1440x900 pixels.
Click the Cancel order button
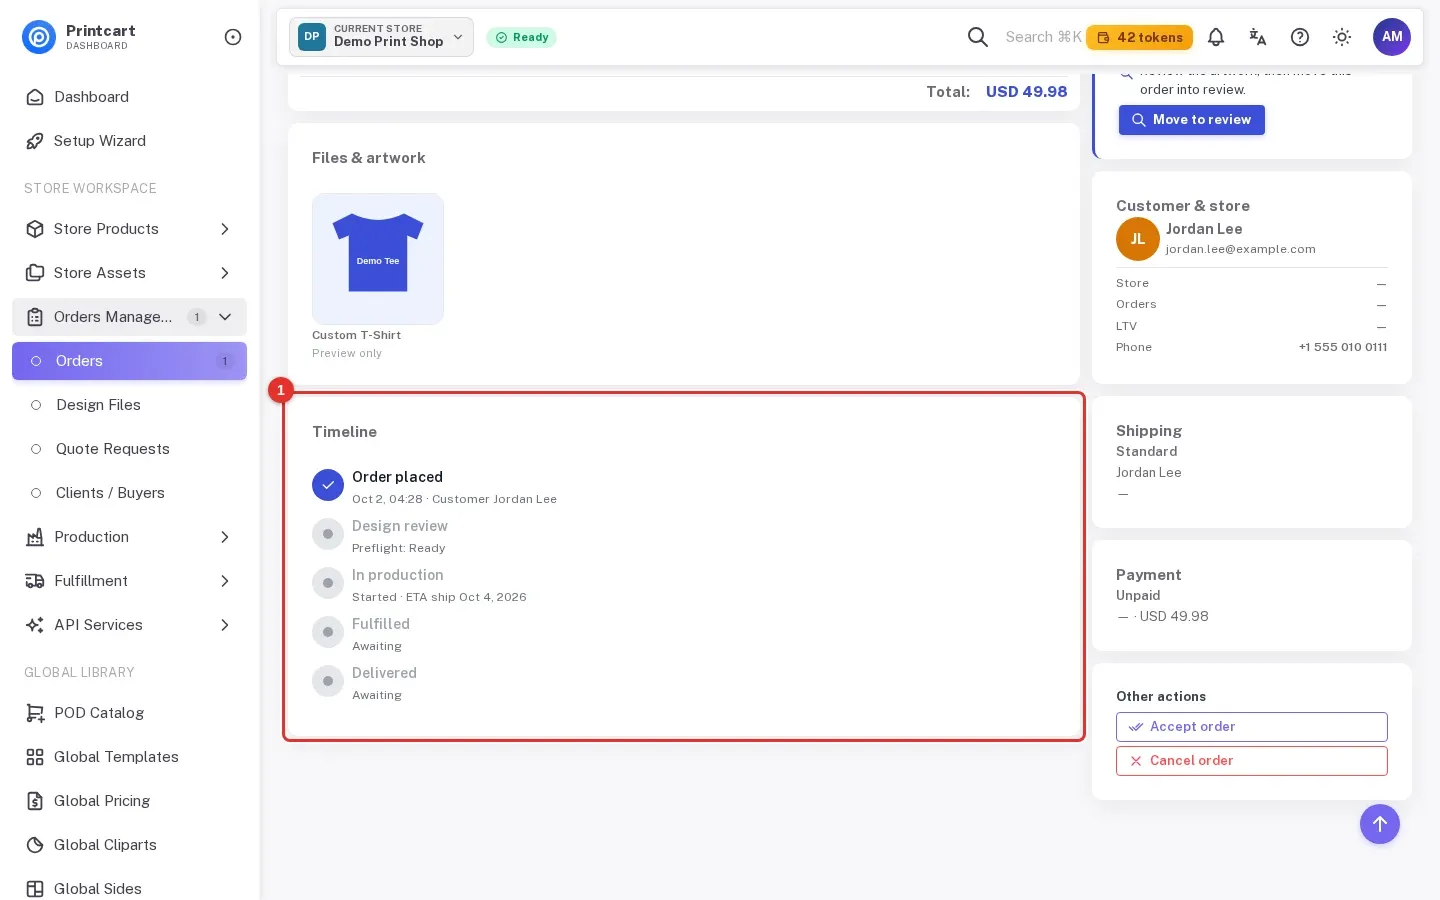1252,761
